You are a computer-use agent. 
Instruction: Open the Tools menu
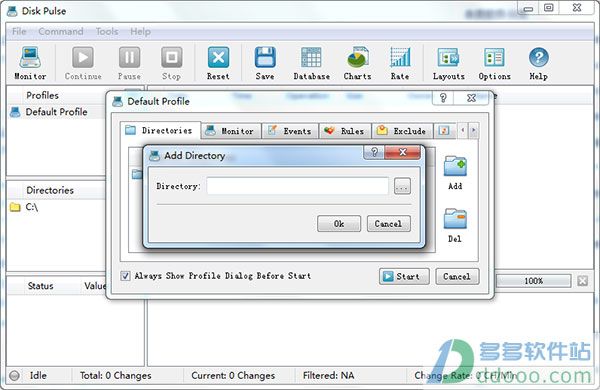pos(107,31)
